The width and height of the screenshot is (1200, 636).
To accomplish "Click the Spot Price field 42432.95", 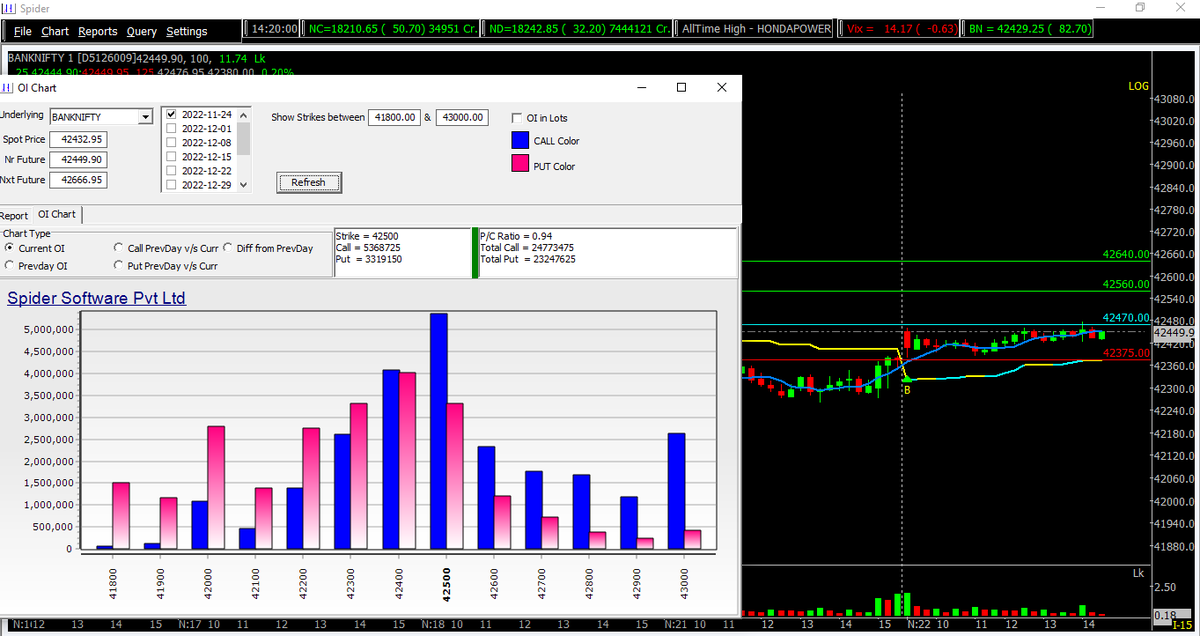I will [x=78, y=139].
